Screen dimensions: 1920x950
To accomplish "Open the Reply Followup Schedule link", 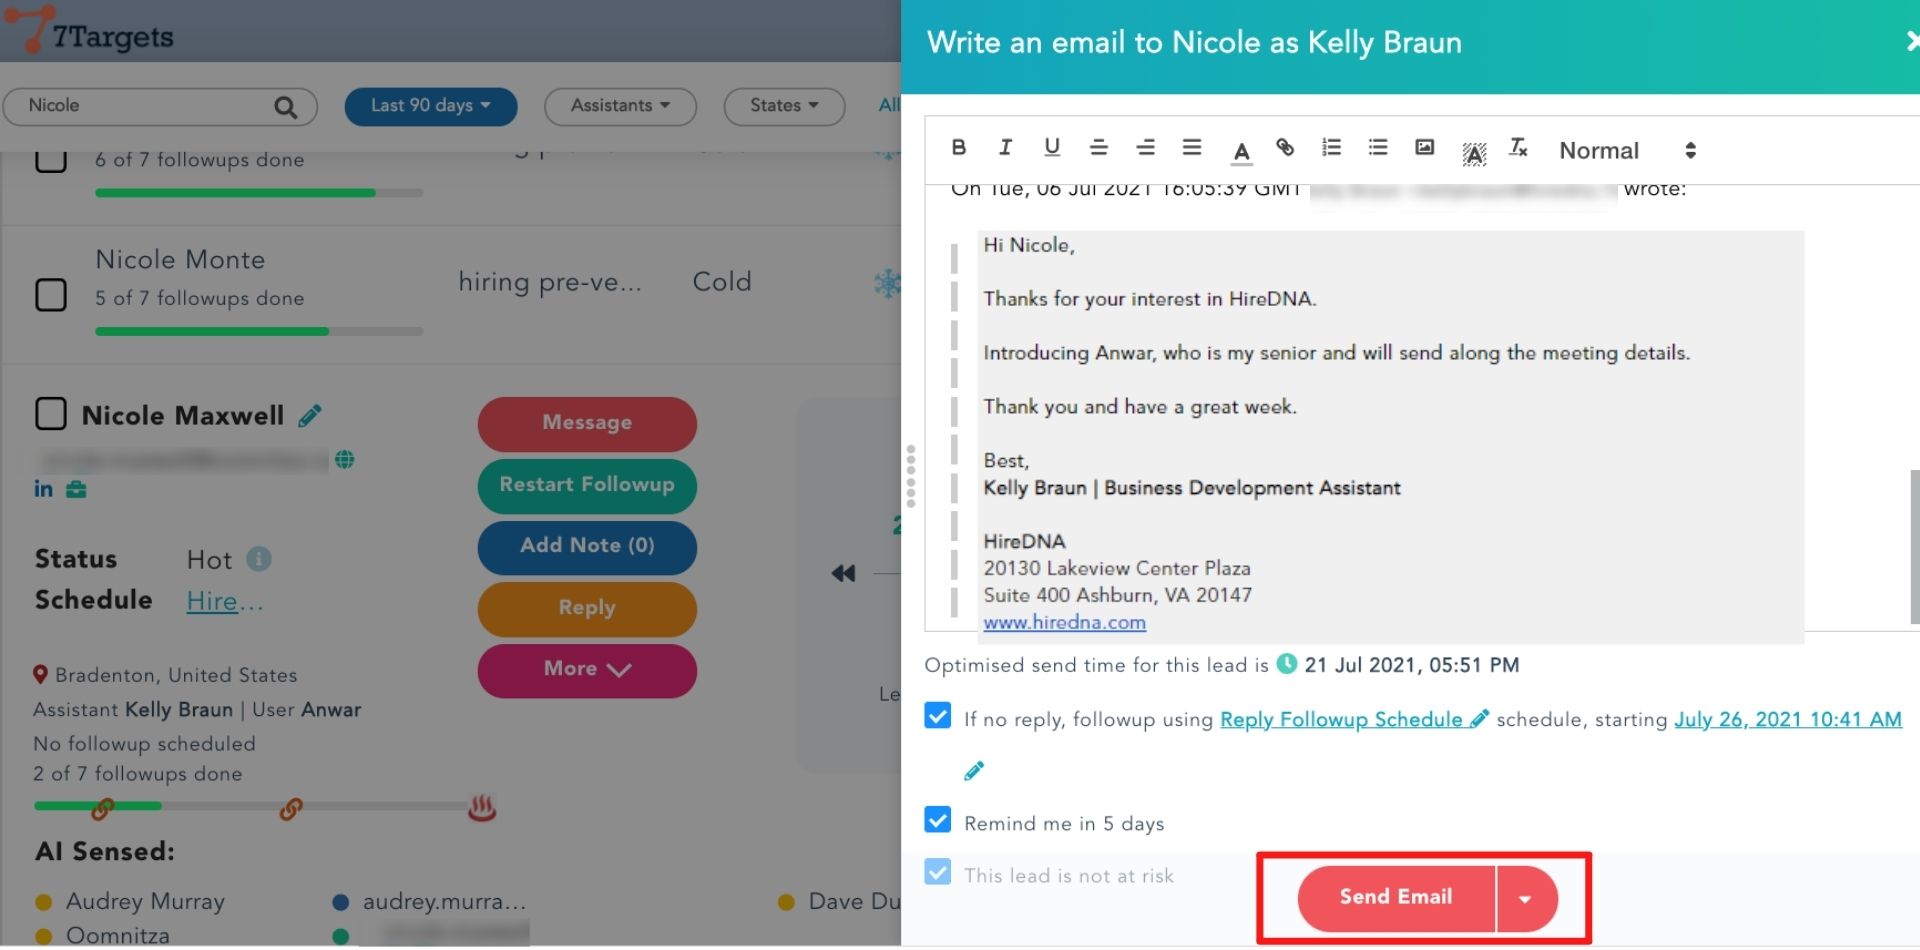I will [1341, 719].
